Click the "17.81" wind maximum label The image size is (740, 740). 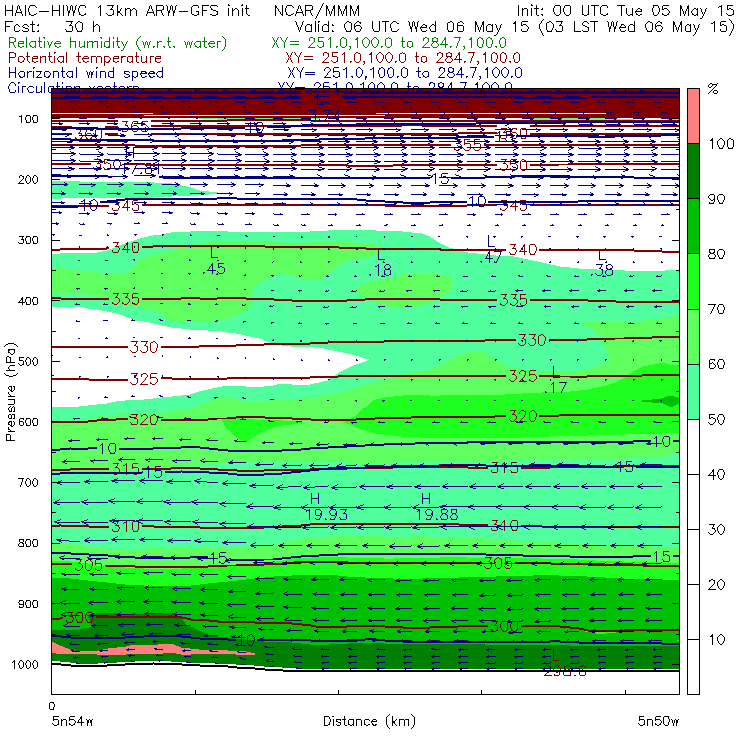click(142, 169)
